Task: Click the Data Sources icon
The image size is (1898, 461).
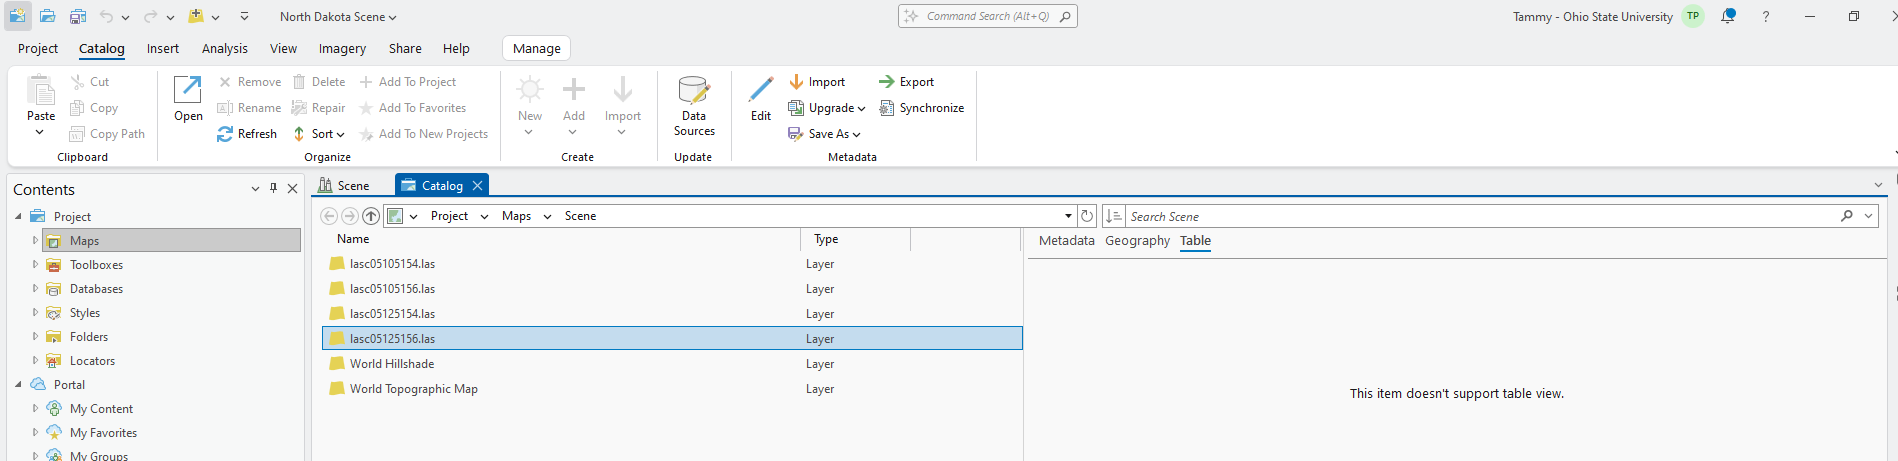Action: [x=693, y=92]
